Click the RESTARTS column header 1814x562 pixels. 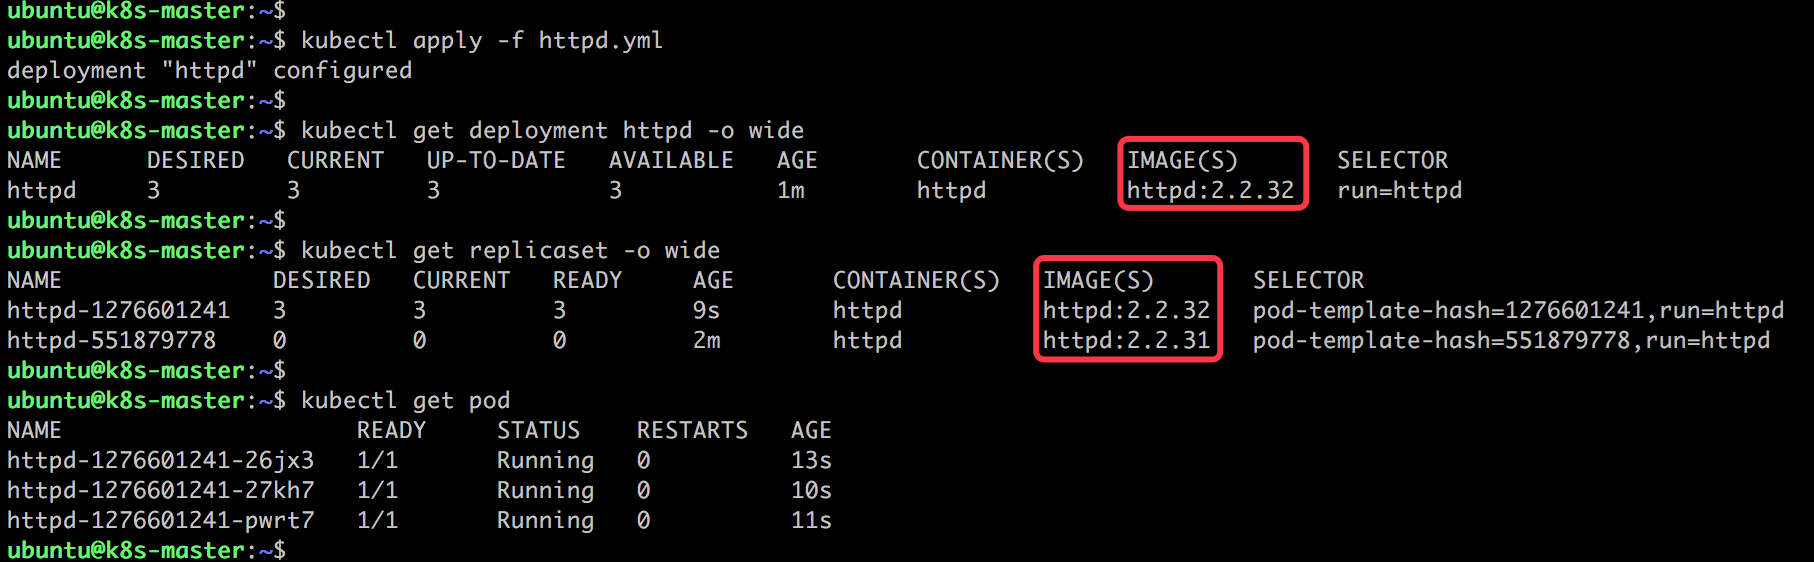(692, 431)
